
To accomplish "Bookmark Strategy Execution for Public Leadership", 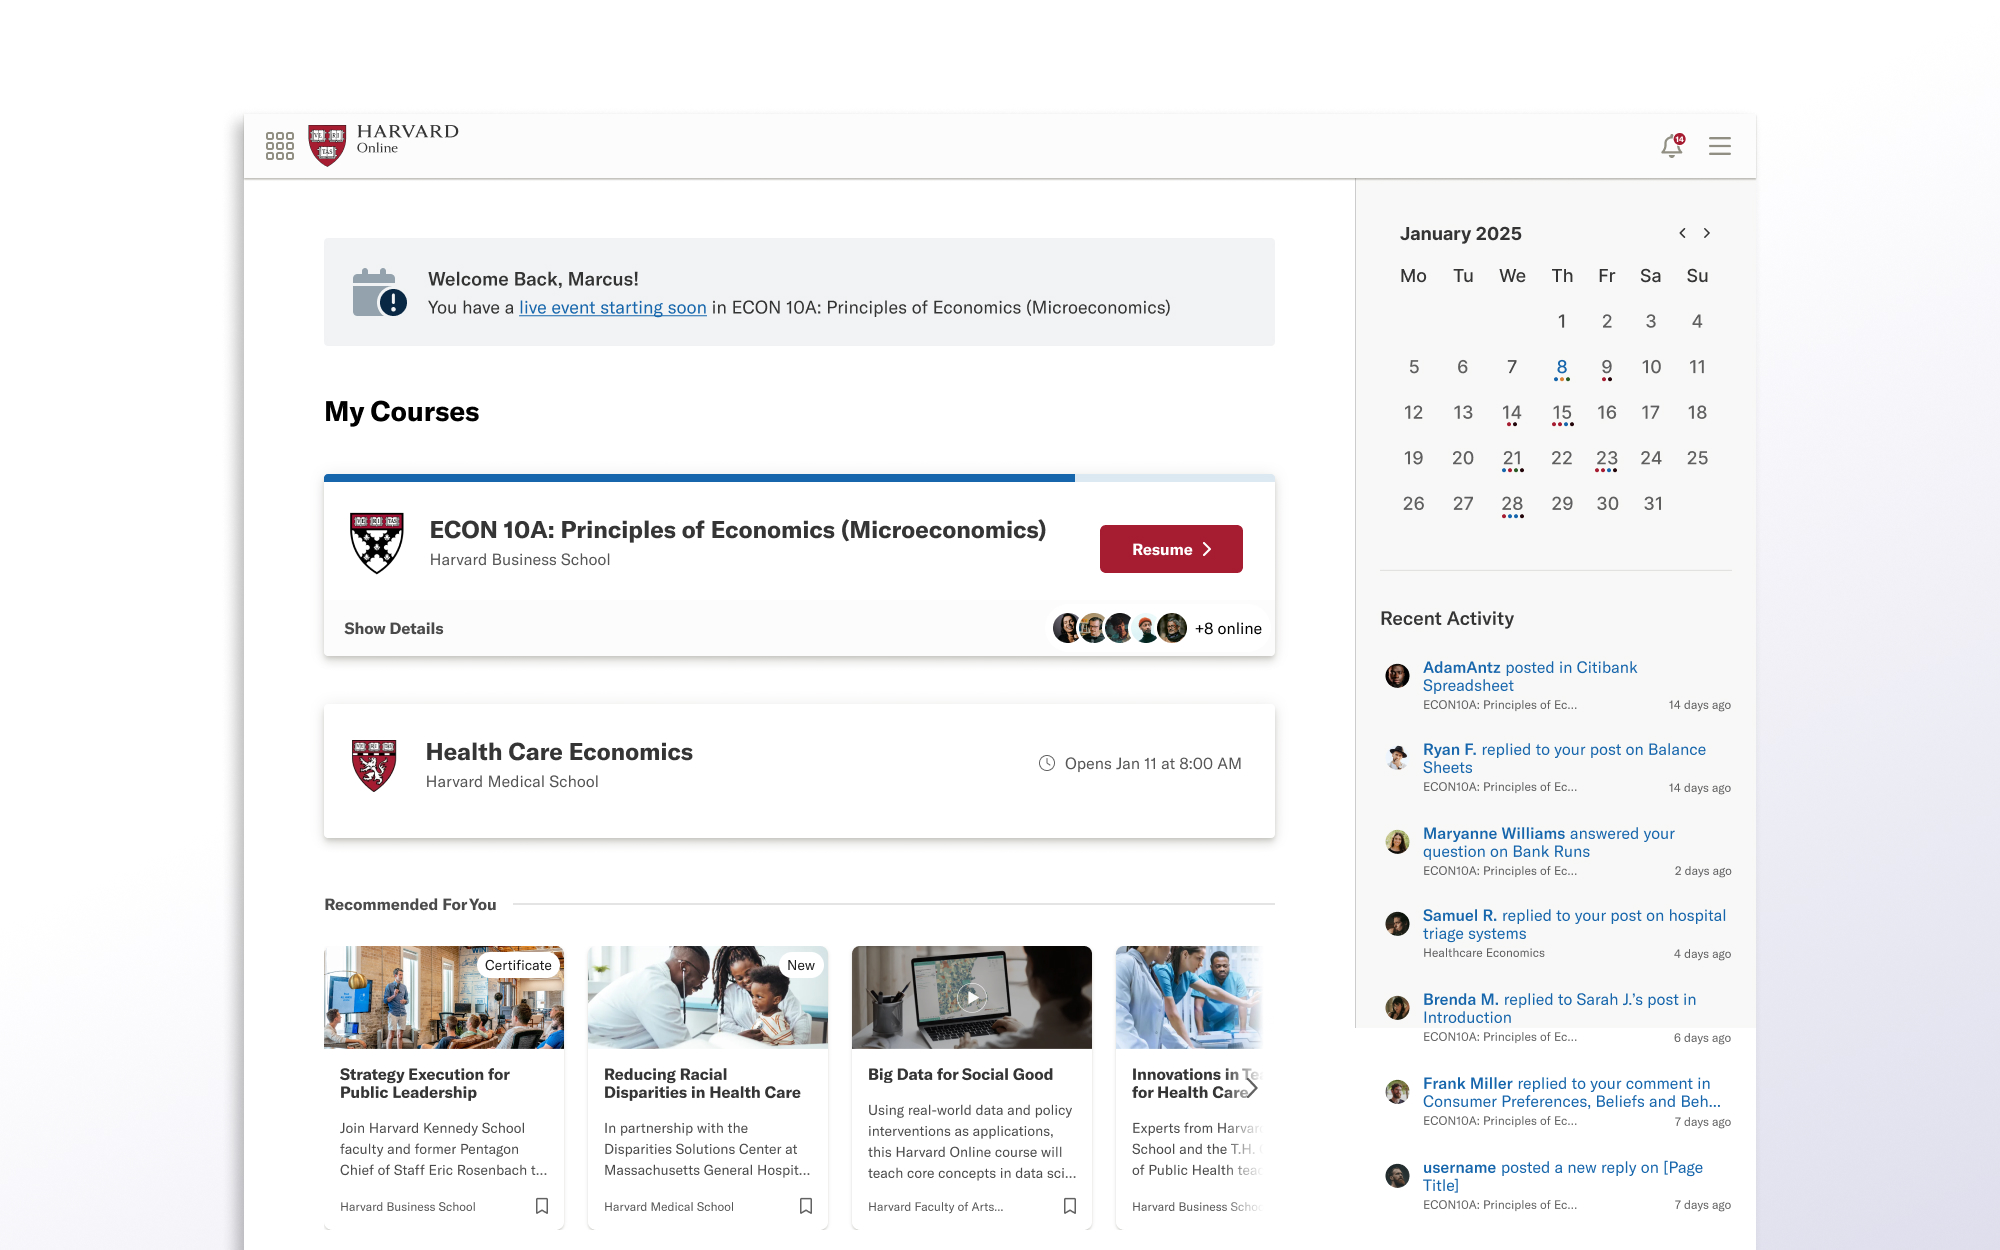I will tap(542, 1206).
